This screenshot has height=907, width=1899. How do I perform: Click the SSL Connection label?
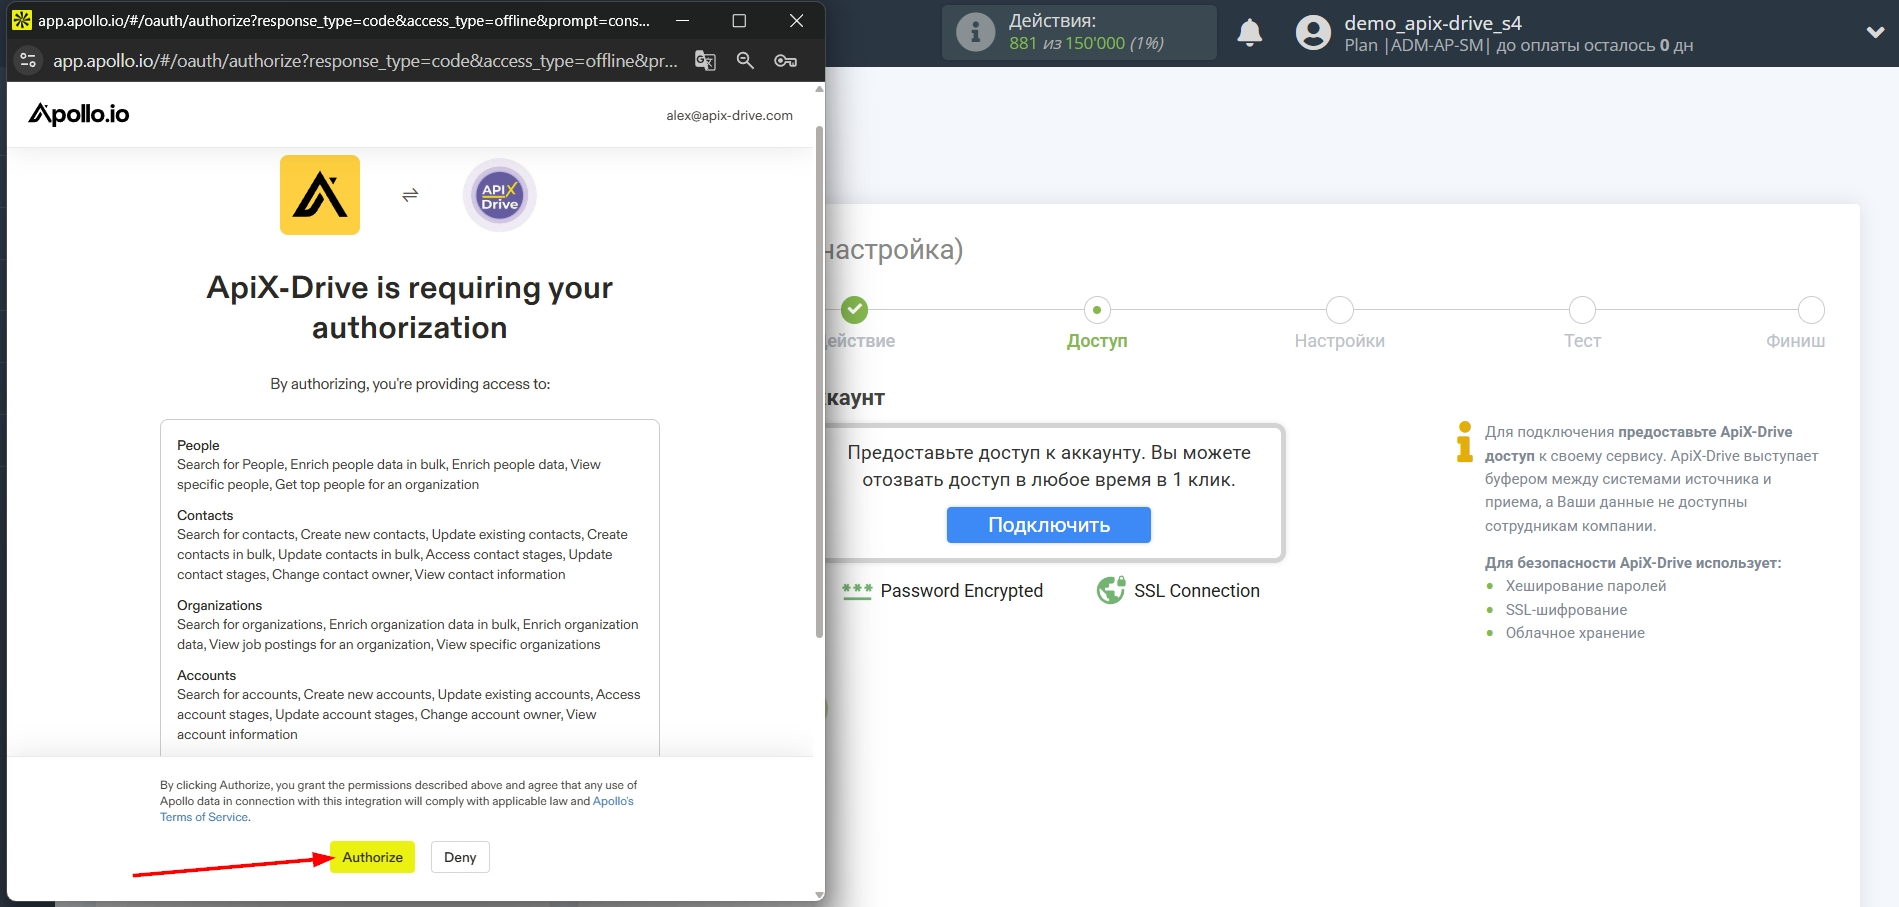(x=1197, y=591)
